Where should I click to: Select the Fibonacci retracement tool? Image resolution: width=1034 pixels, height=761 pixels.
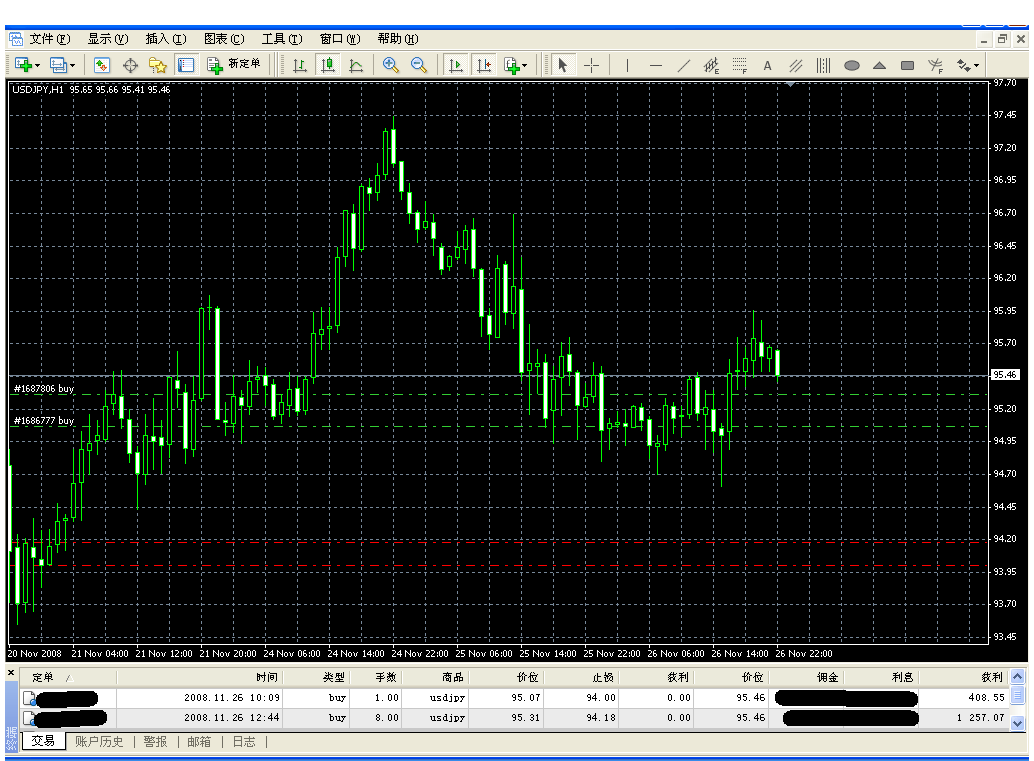740,65
